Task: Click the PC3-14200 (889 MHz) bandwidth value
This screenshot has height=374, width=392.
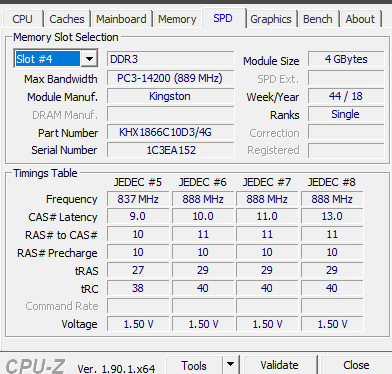Action: coord(170,78)
